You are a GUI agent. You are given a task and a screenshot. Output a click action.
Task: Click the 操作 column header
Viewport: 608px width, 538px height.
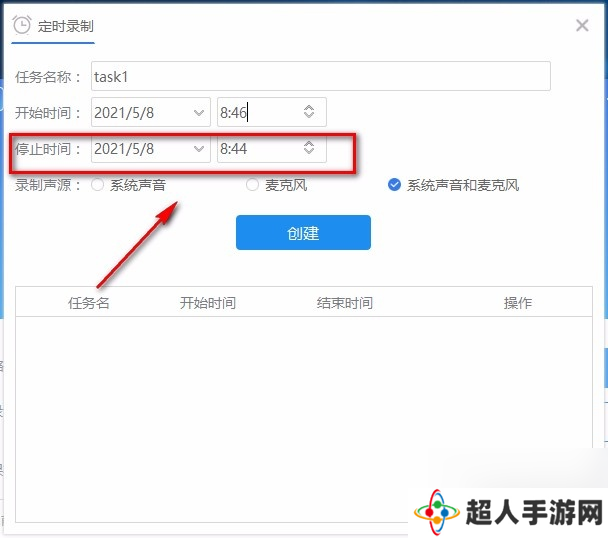click(518, 303)
